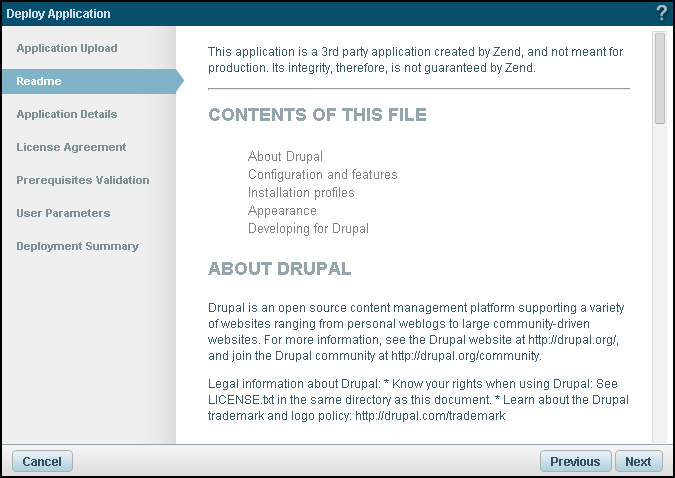This screenshot has height=478, width=675.
Task: Switch to the Prerequisites Validation step
Action: pyautogui.click(x=83, y=180)
